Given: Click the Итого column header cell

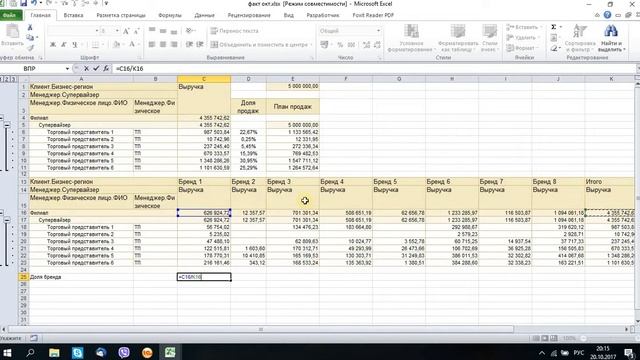Looking at the screenshot, I should click(610, 182).
